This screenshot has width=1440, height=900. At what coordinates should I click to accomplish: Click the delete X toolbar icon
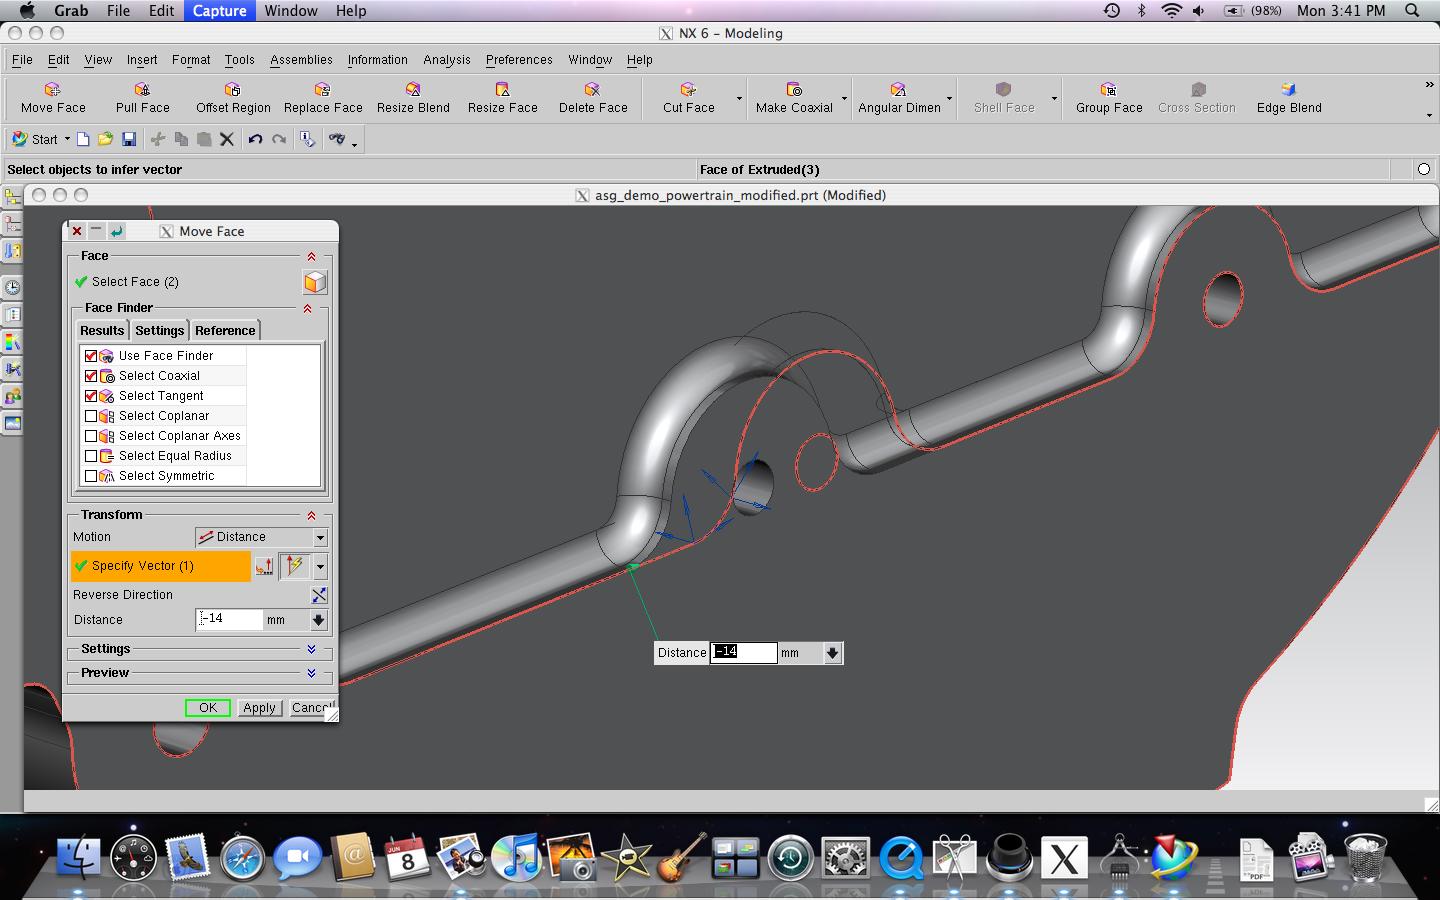[x=227, y=139]
